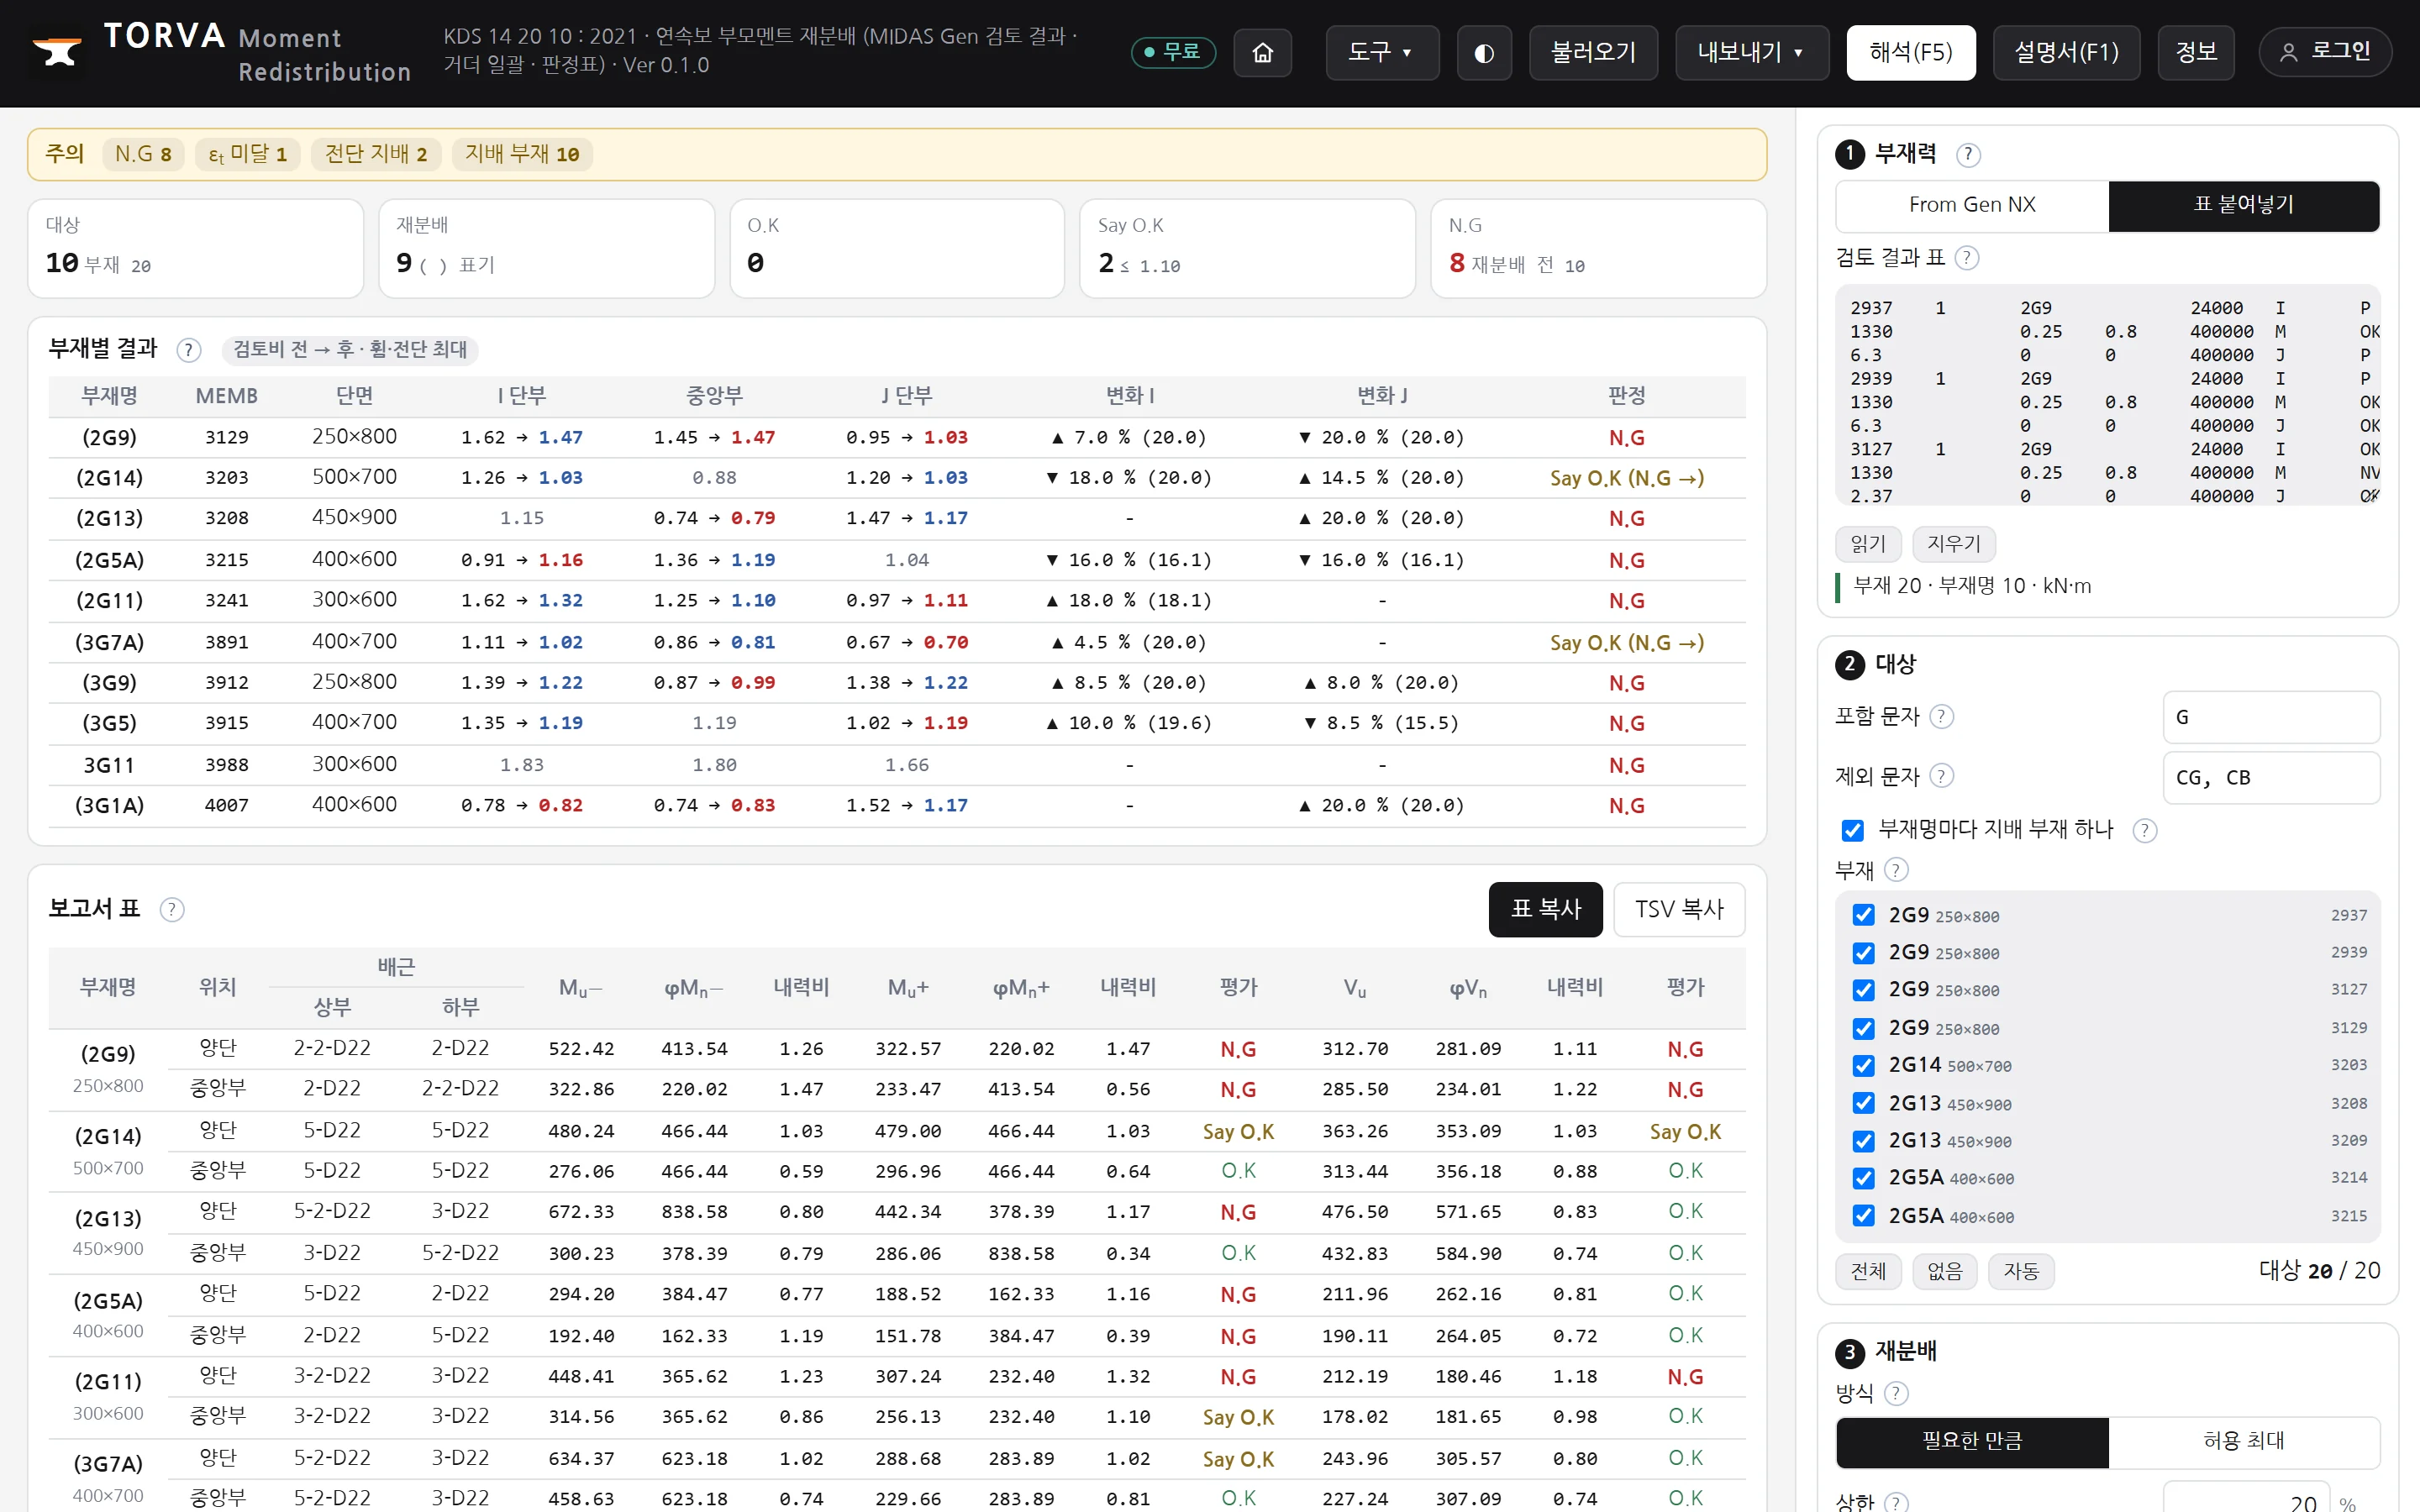Select the 허용 최대 method tab
The height and width of the screenshot is (1512, 2420).
click(2244, 1440)
